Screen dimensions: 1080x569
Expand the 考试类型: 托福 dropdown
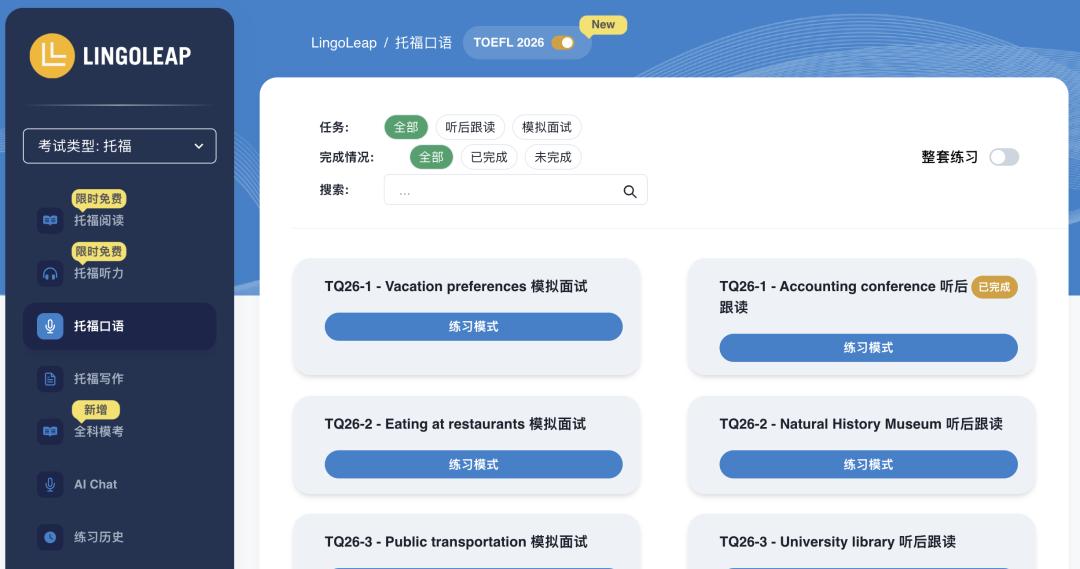click(x=120, y=146)
